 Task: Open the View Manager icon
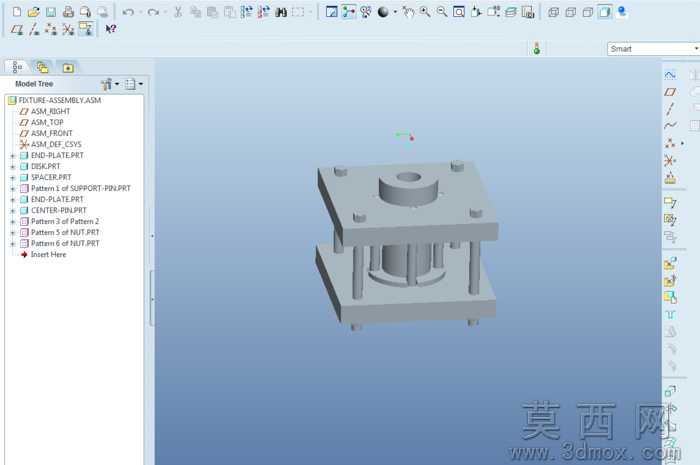[528, 12]
